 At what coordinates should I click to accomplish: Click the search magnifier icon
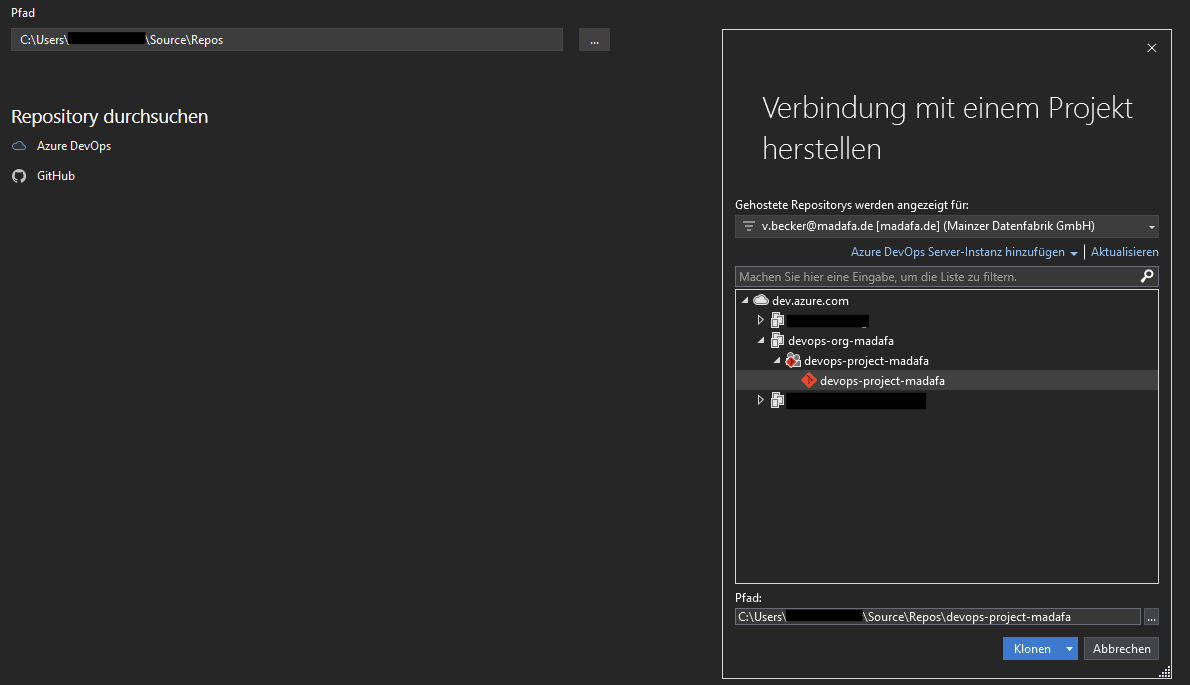(x=1147, y=276)
